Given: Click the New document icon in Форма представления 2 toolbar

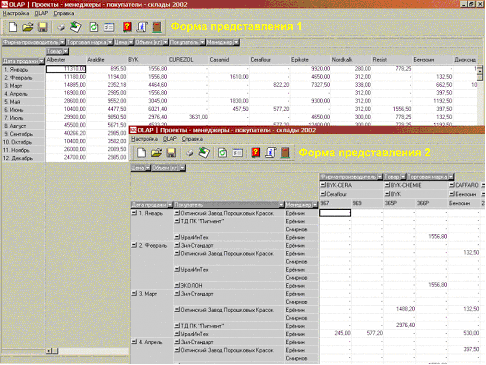Looking at the screenshot, I should (x=142, y=153).
